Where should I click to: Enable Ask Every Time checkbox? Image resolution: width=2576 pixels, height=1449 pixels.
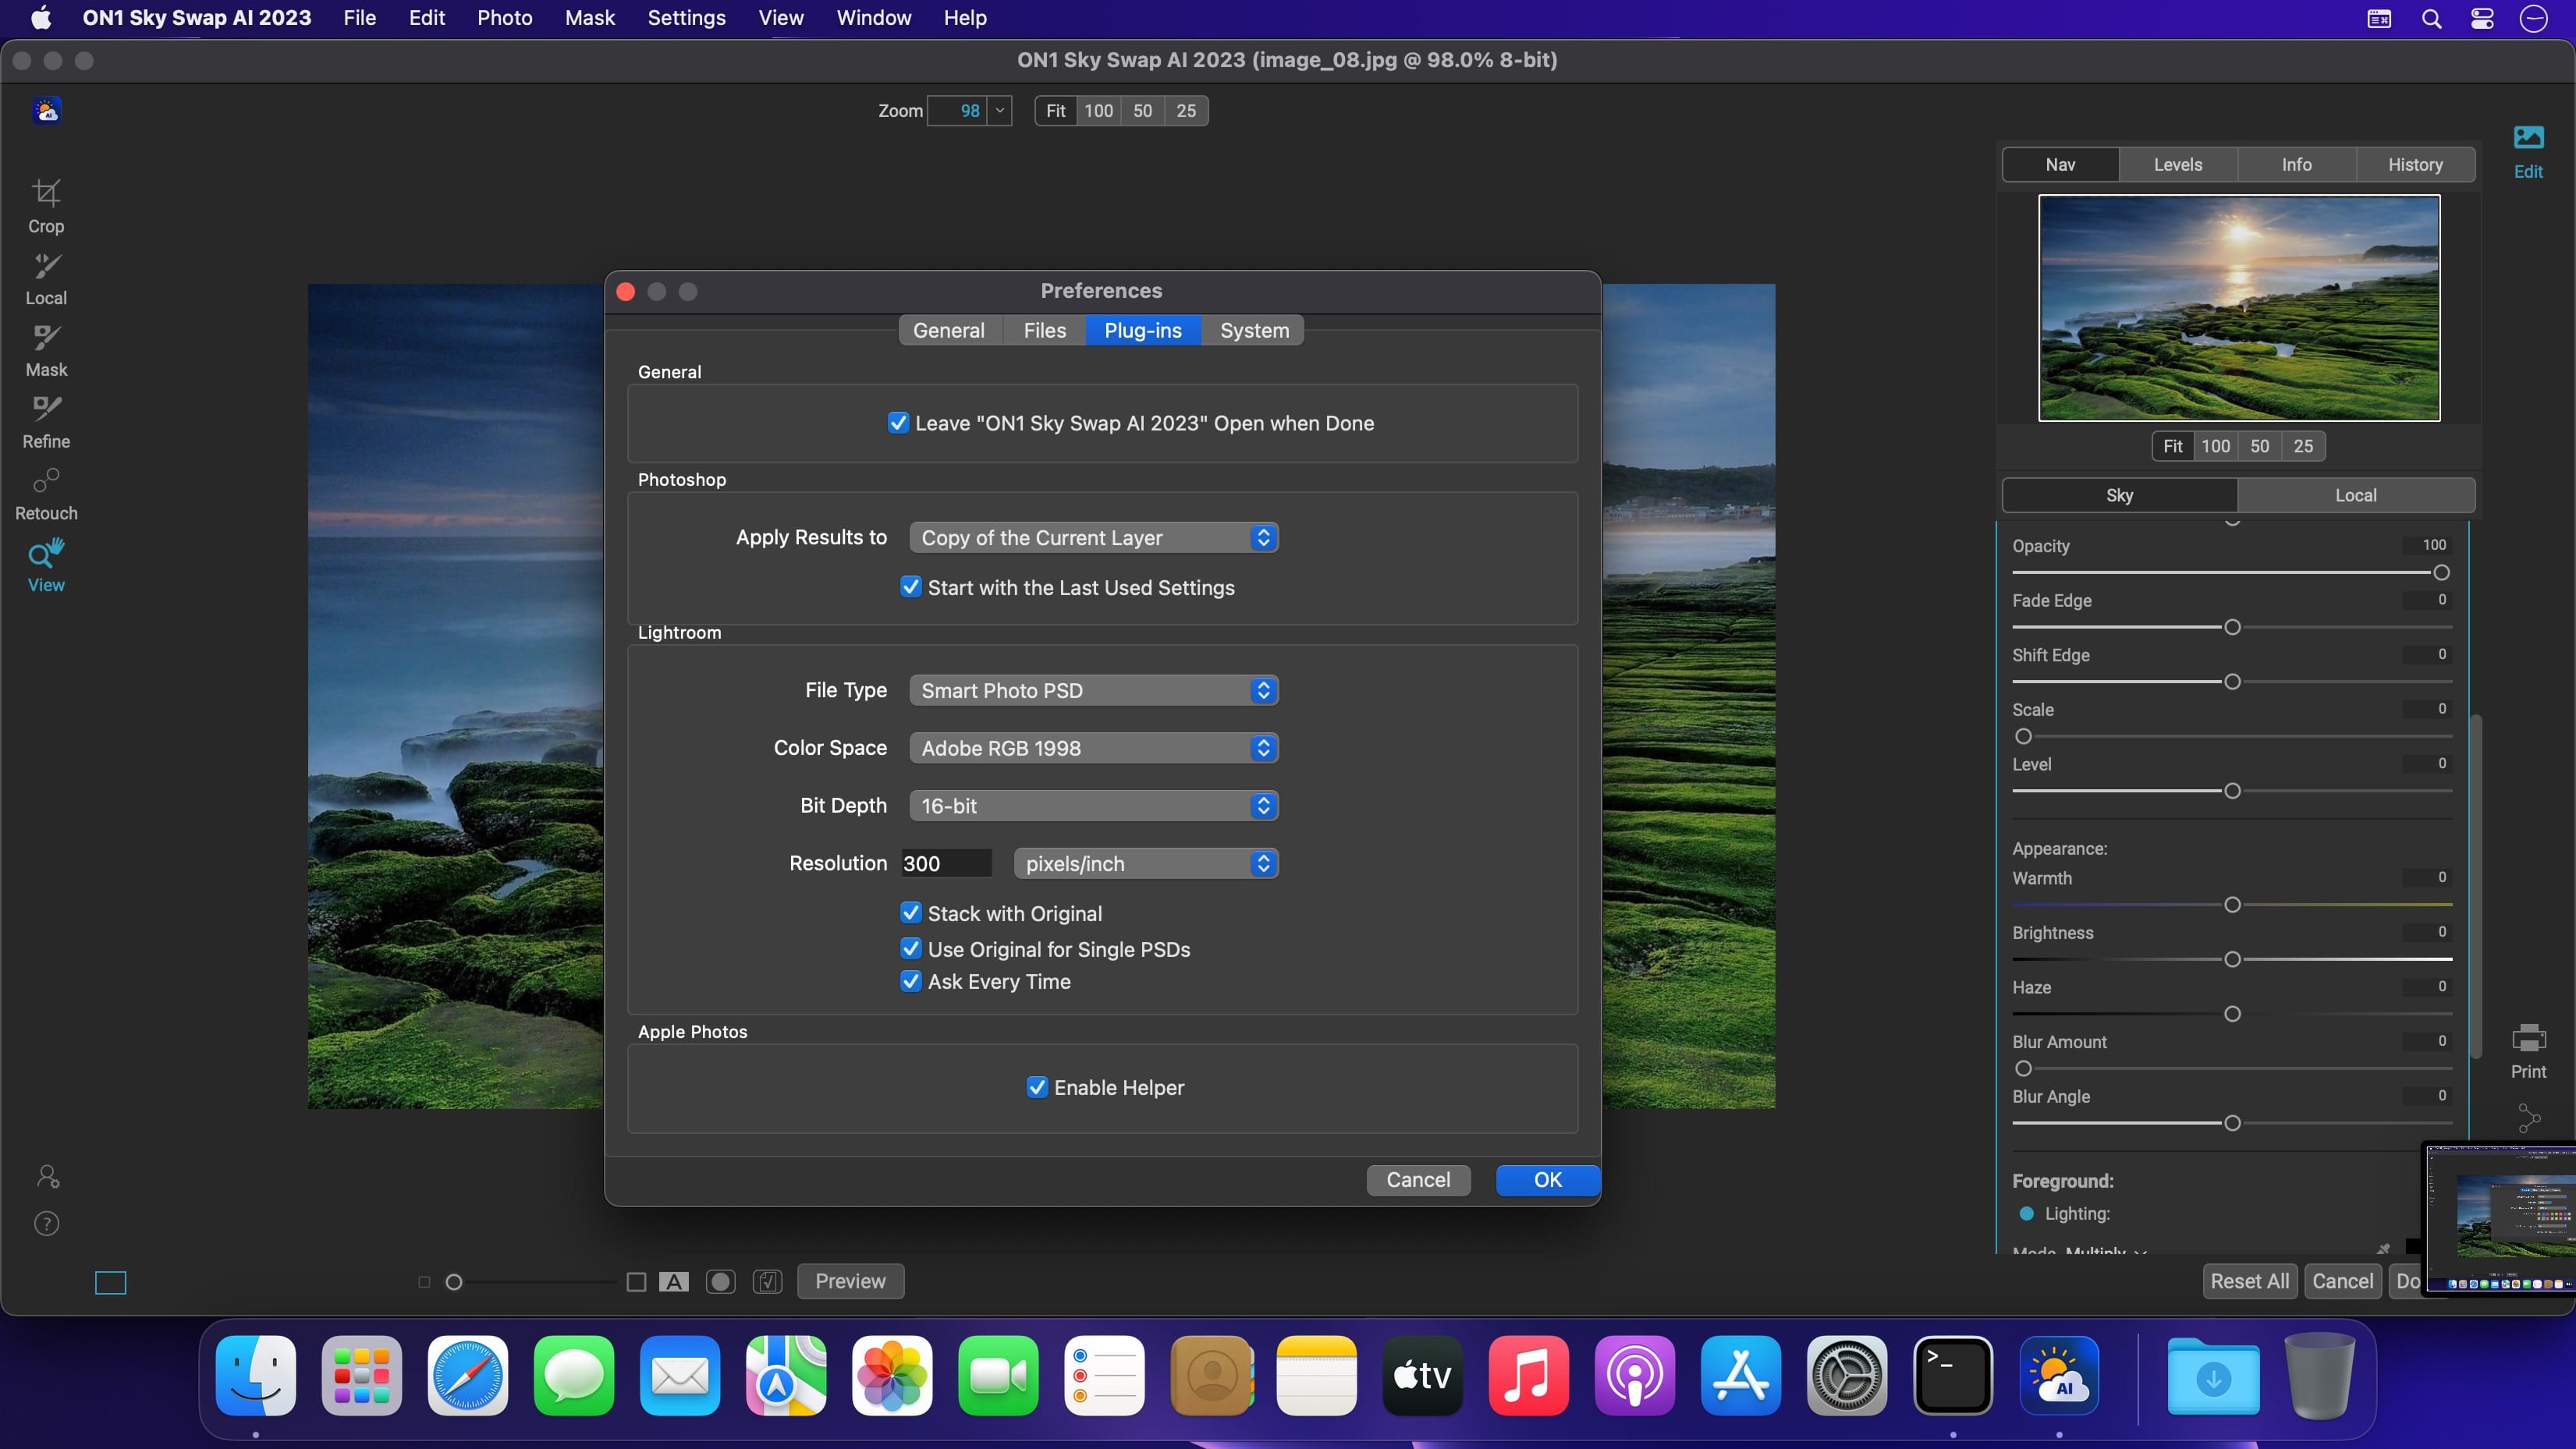pyautogui.click(x=910, y=980)
